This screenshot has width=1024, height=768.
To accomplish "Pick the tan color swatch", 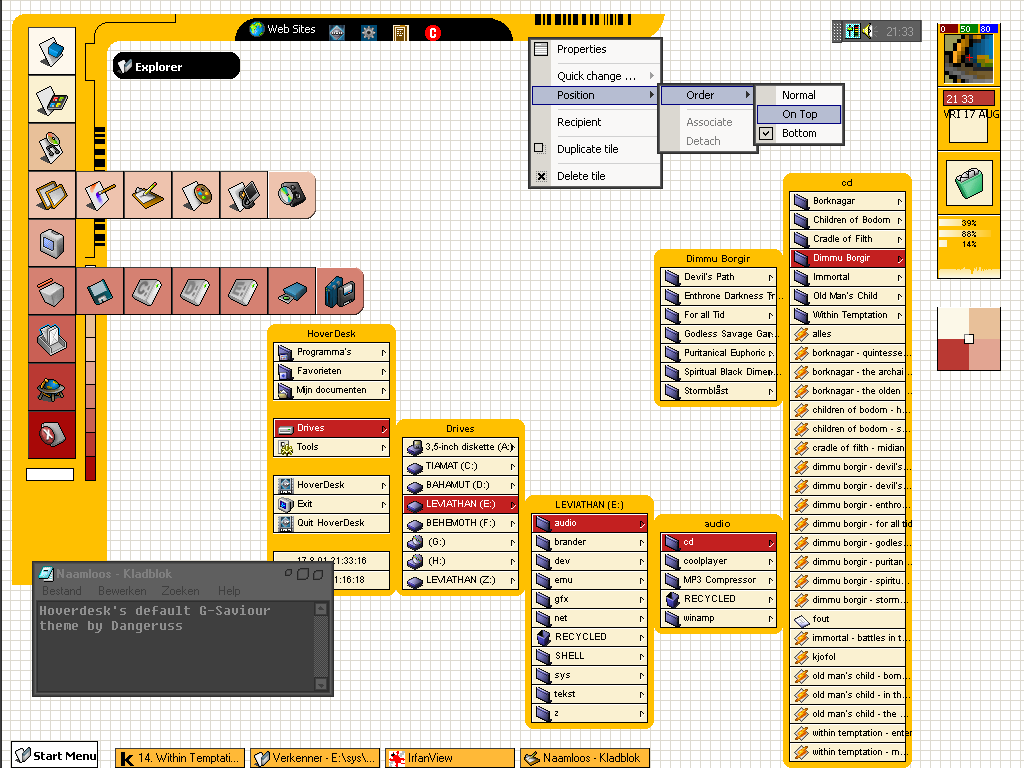I will point(985,324).
